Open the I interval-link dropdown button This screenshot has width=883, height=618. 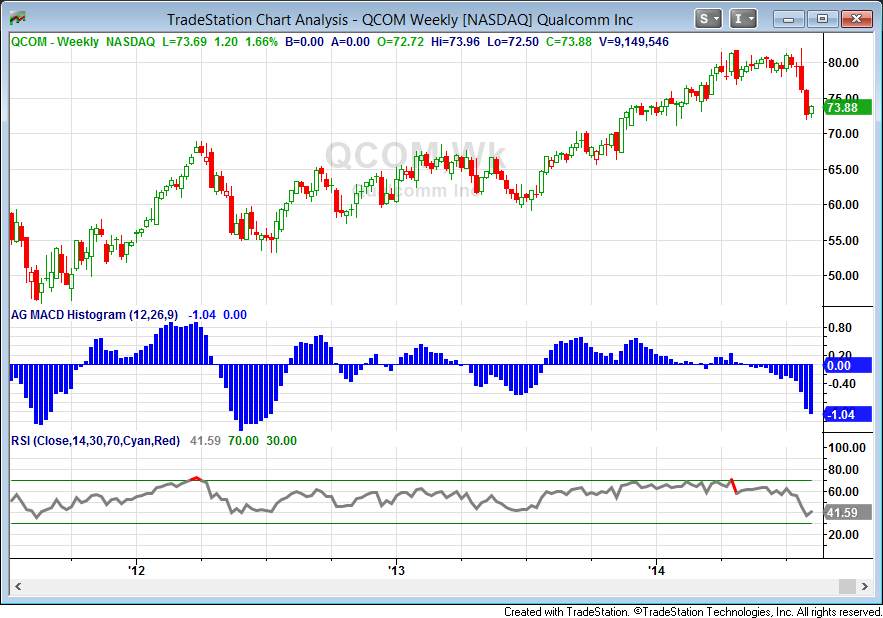point(743,19)
